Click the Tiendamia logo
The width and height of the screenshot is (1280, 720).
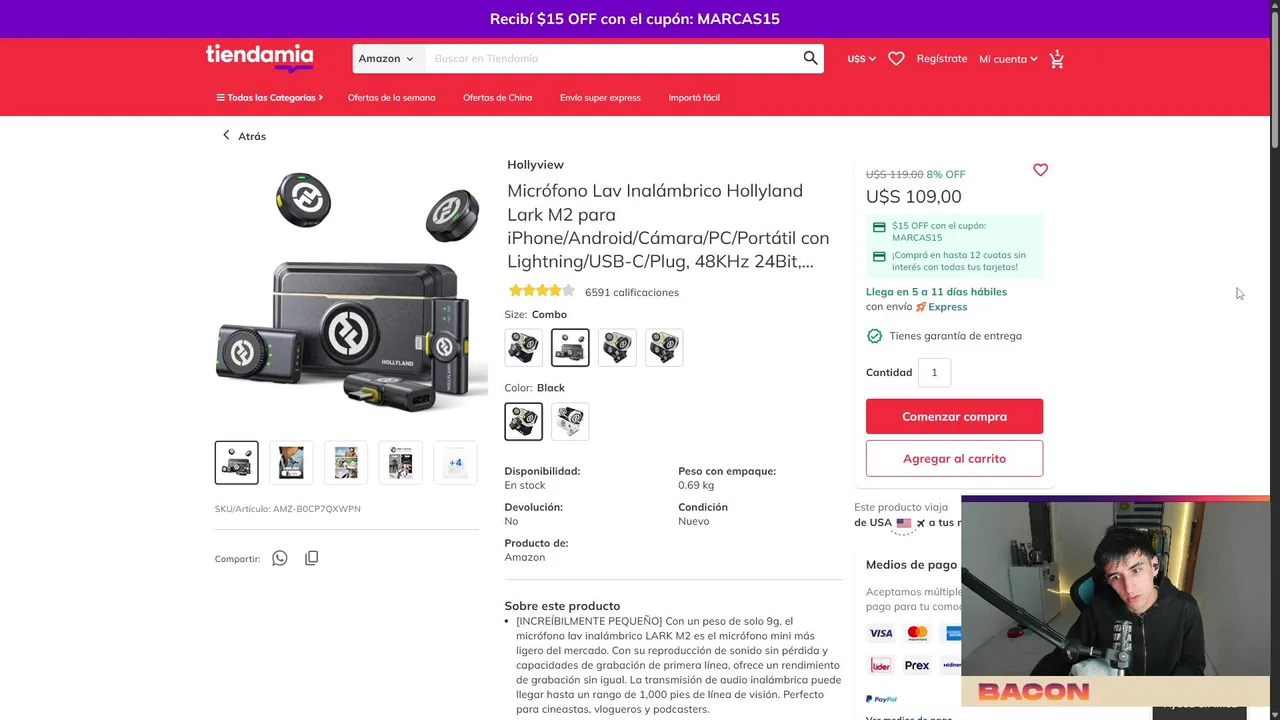click(260, 58)
